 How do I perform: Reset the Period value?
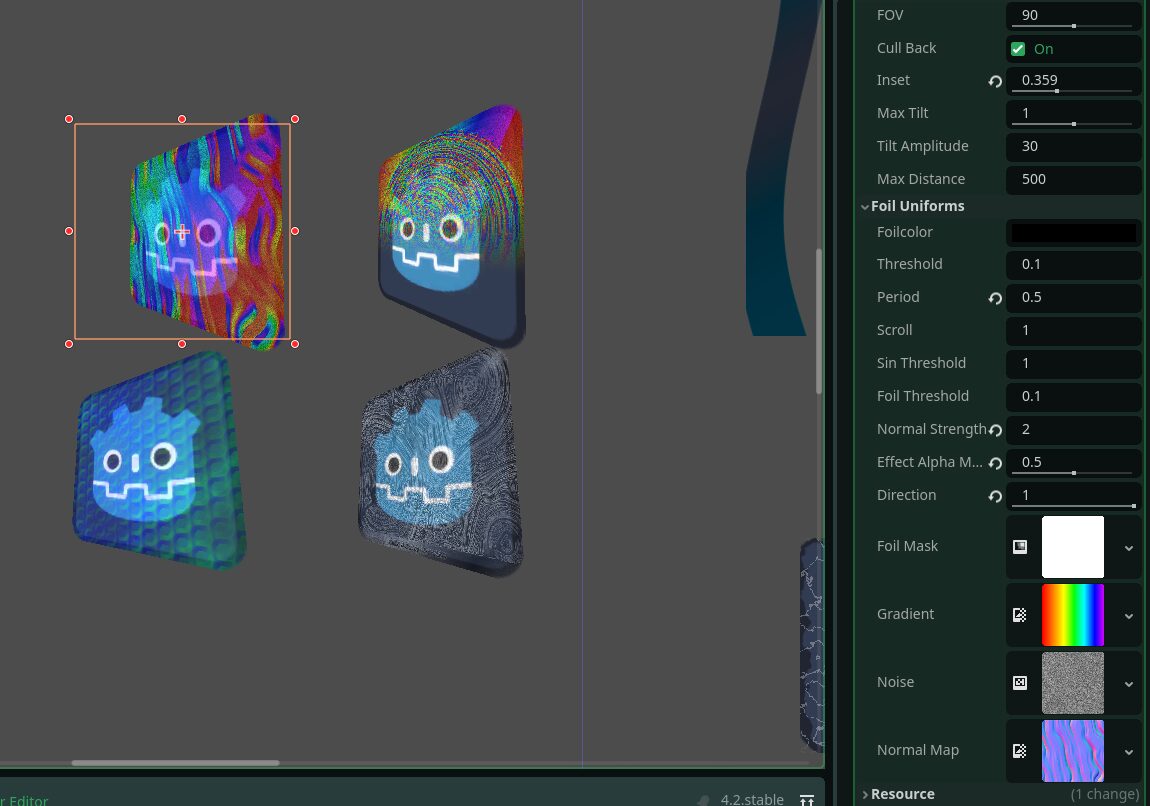pyautogui.click(x=995, y=298)
